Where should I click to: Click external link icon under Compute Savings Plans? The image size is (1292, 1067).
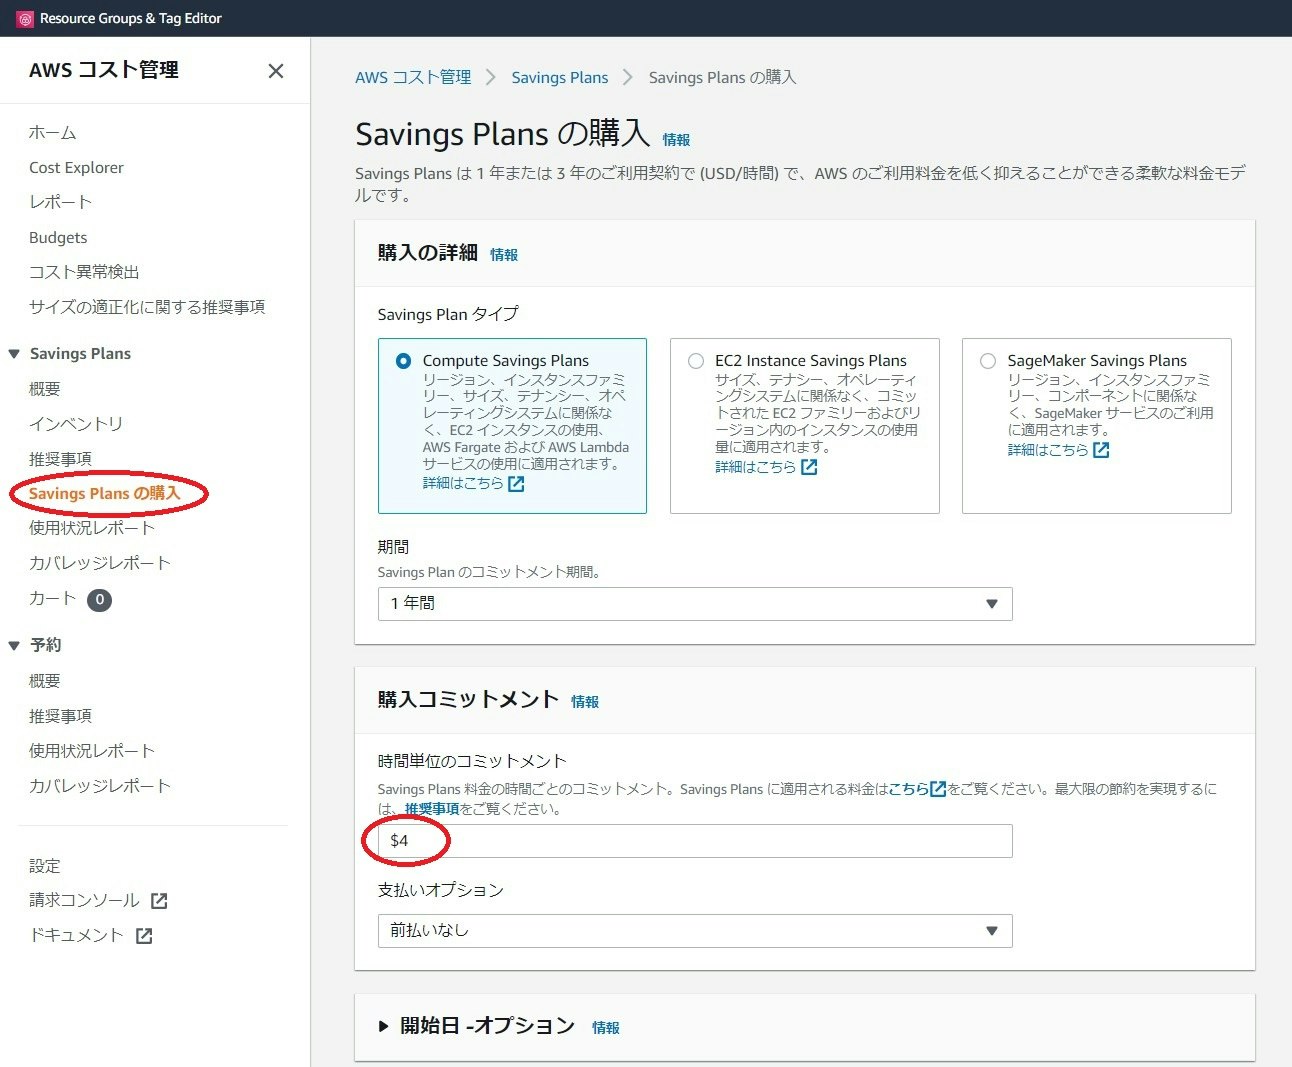[516, 484]
